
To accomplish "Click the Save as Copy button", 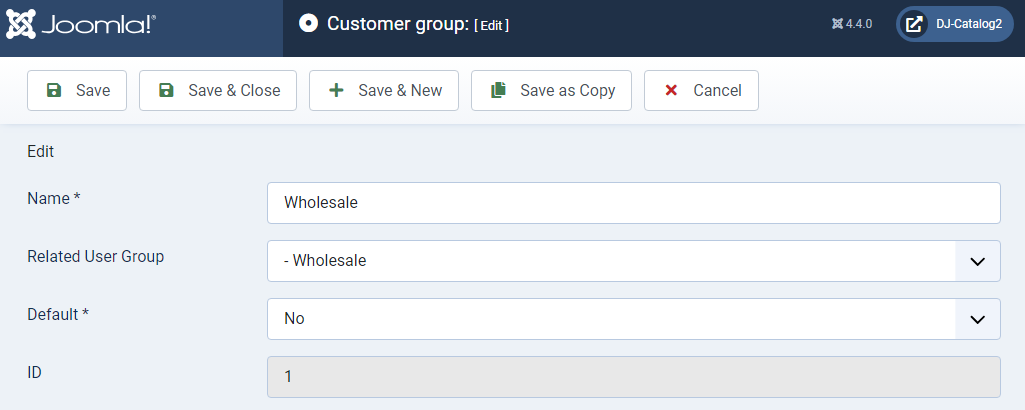I will [x=552, y=90].
